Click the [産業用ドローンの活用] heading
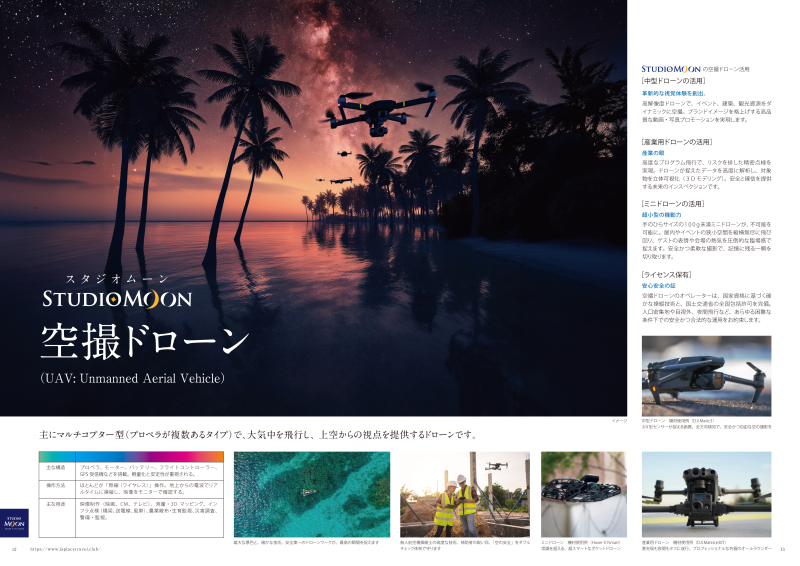This screenshot has height=566, width=800. [677, 142]
